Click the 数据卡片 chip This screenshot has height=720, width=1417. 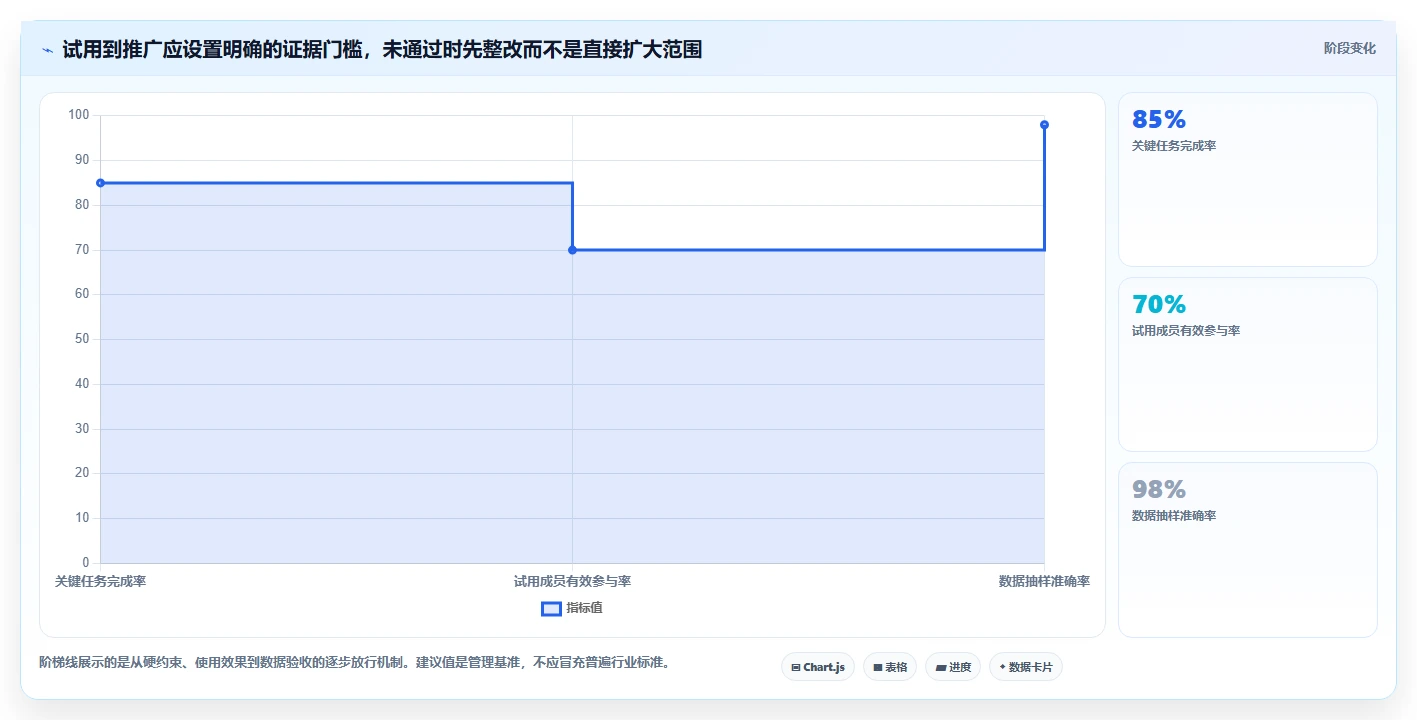click(1026, 667)
